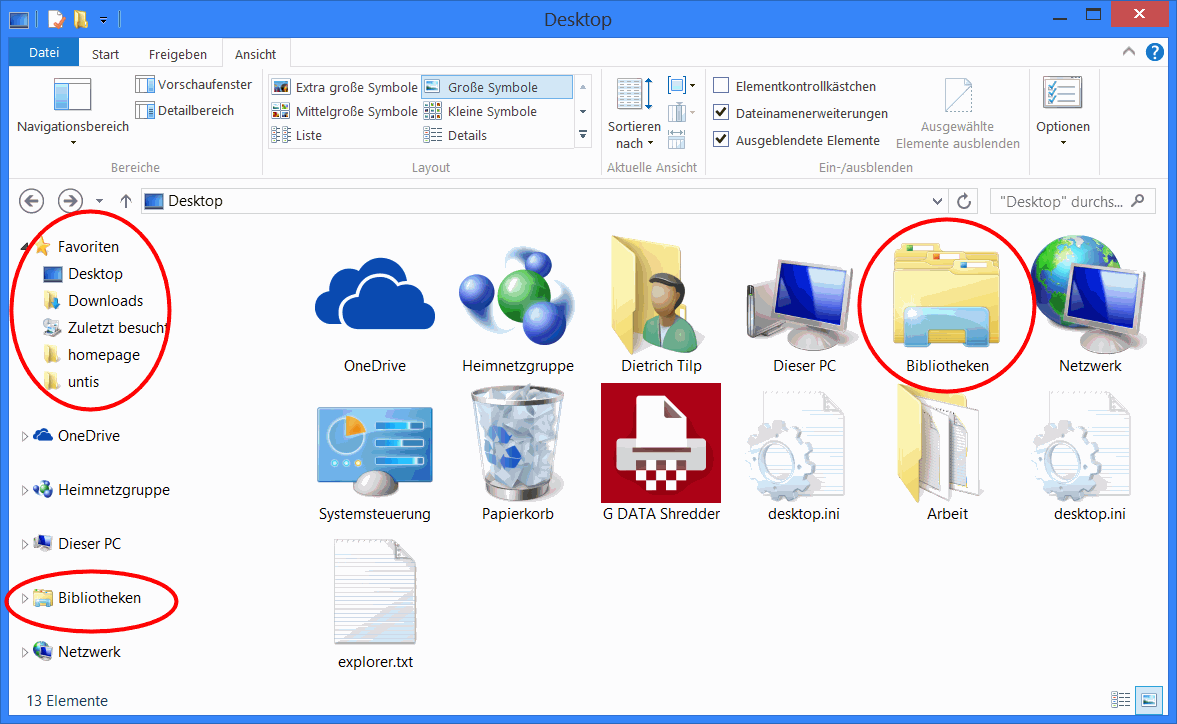Switch to the Start ribbon tab
Viewport: 1177px width, 724px height.
tap(105, 55)
